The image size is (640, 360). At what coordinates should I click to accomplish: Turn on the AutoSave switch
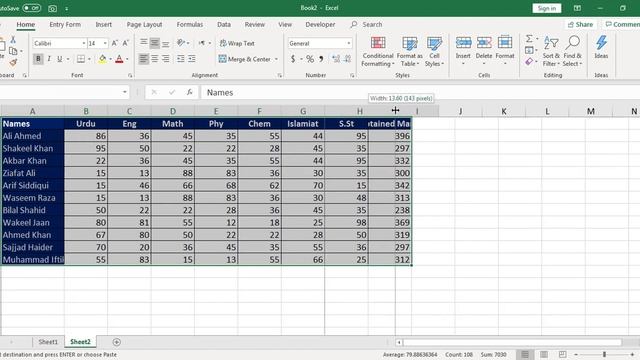click(31, 8)
